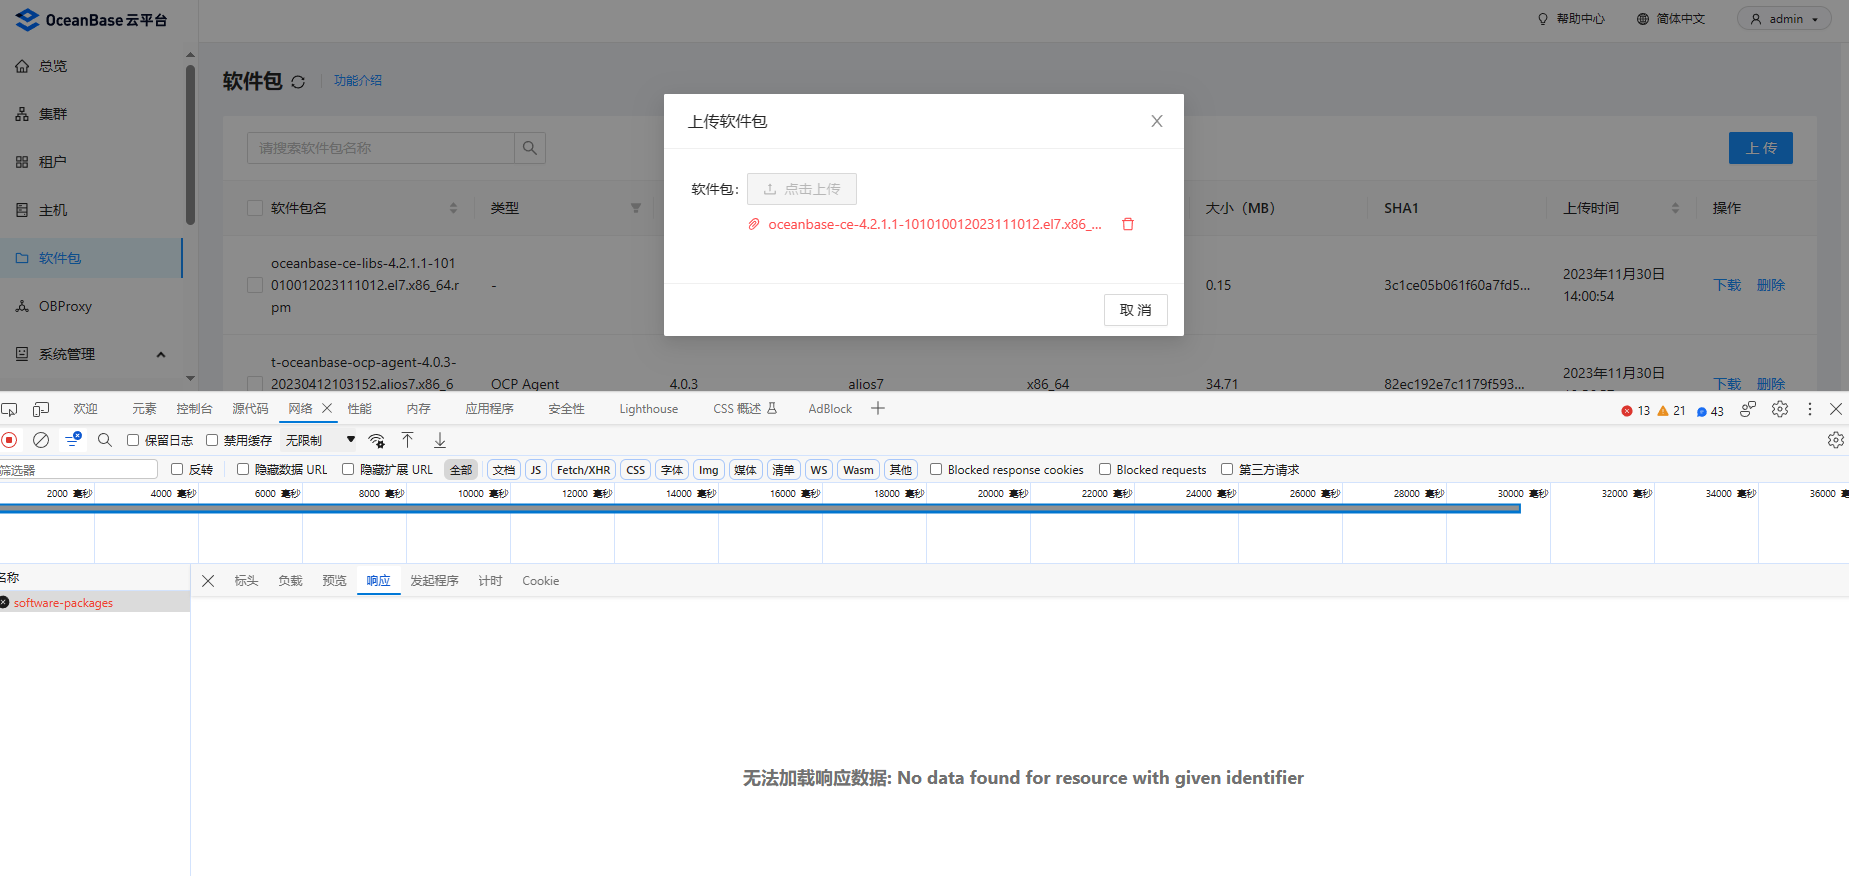Open the 无限制 throttling dropdown

tap(320, 440)
